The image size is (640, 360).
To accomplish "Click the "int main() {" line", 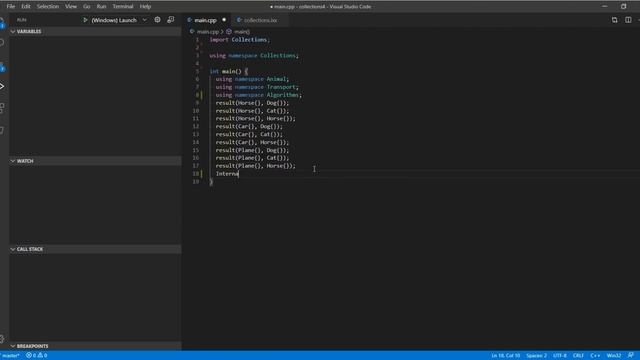I will tap(229, 71).
